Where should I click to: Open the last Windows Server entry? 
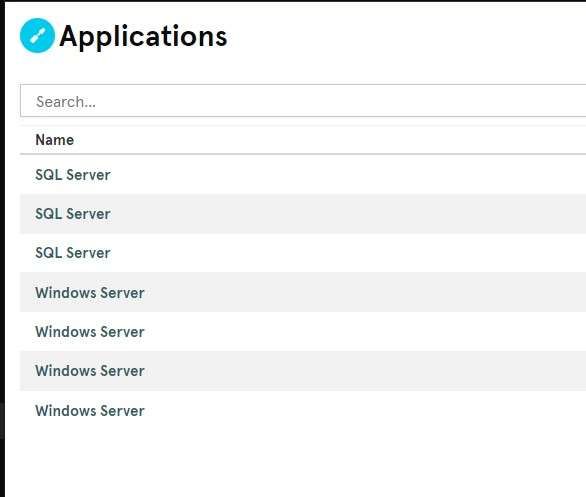pyautogui.click(x=90, y=411)
